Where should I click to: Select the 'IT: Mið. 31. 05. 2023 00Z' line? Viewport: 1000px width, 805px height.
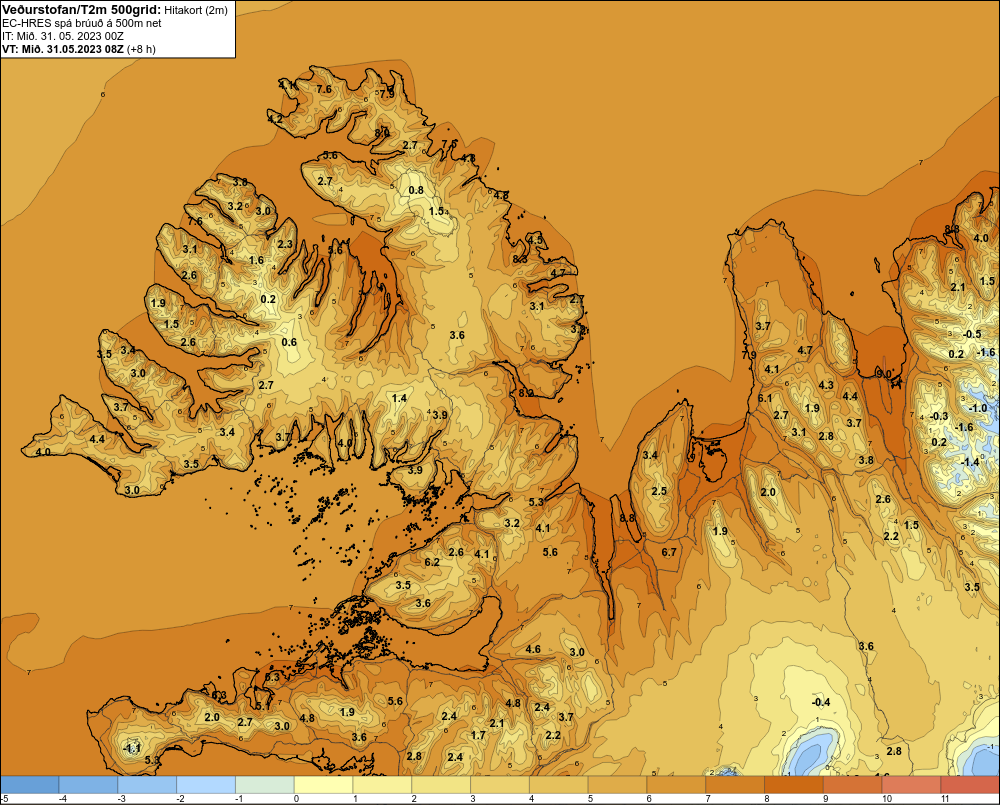click(x=63, y=36)
